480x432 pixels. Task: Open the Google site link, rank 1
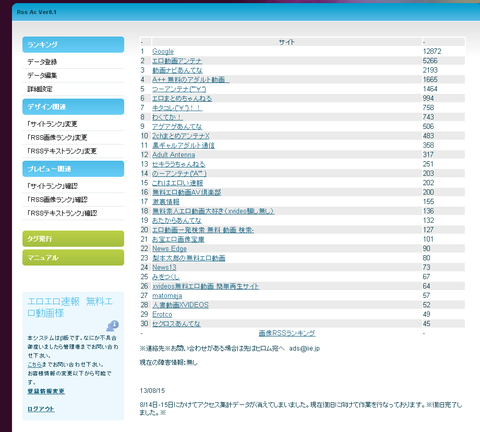[163, 51]
